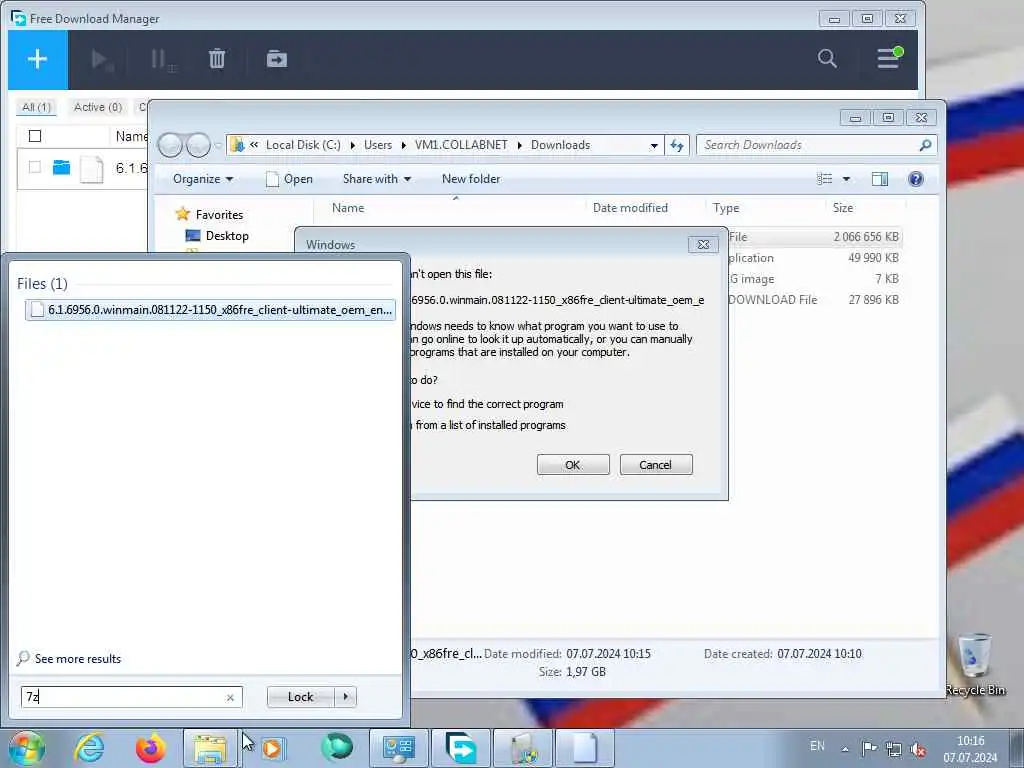Create a New folder
Viewport: 1024px width, 768px height.
pos(471,179)
